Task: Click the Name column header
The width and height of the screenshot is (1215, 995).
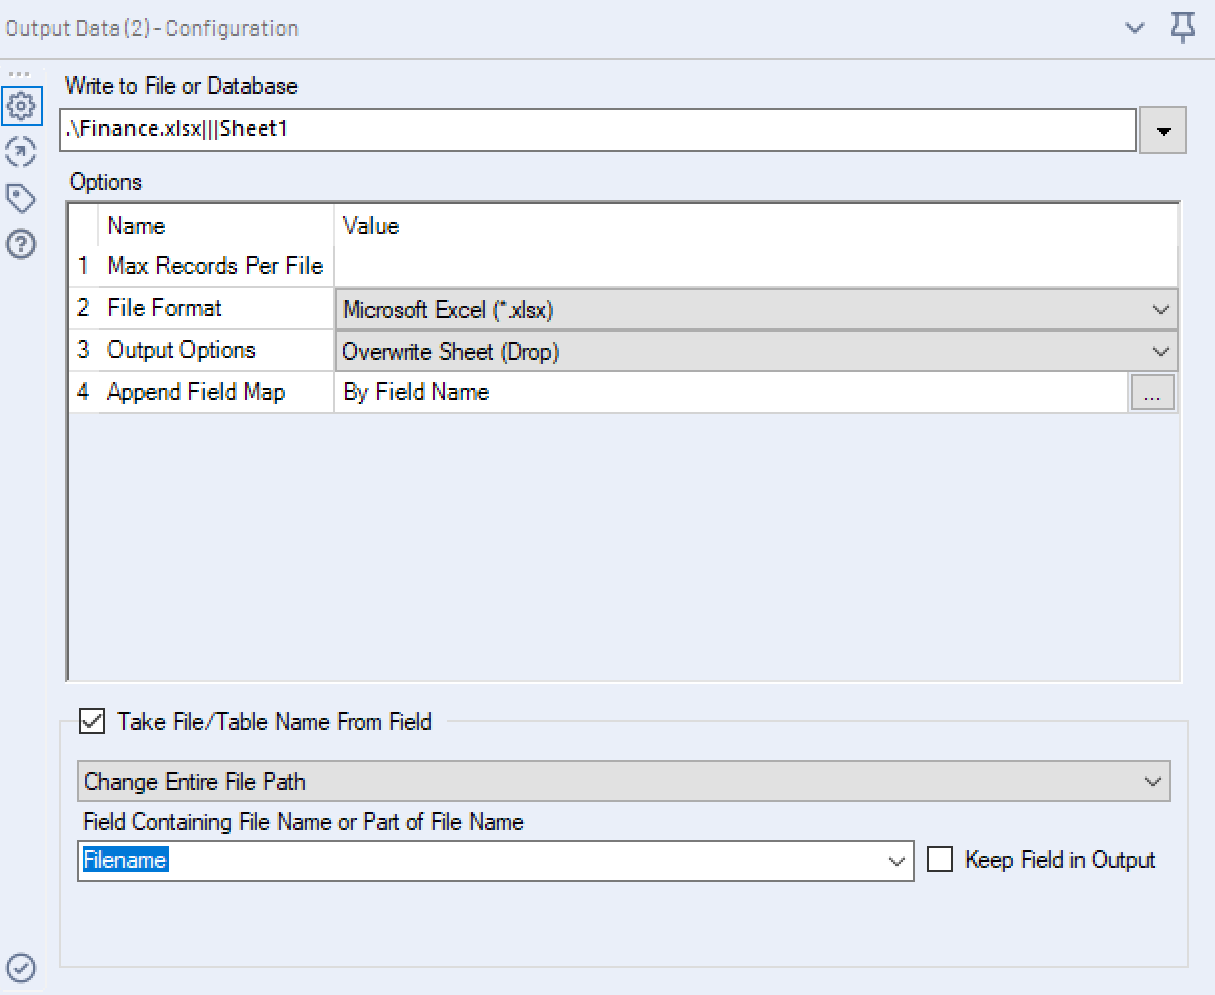Action: pyautogui.click(x=136, y=226)
